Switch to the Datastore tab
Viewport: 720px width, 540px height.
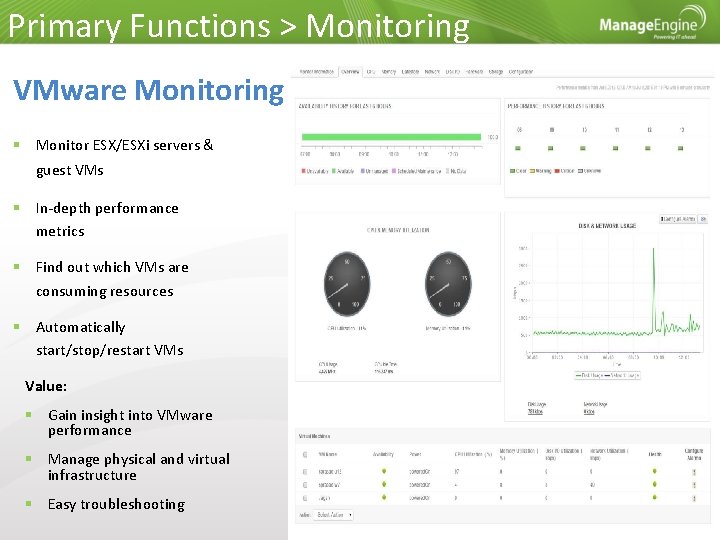click(x=410, y=72)
